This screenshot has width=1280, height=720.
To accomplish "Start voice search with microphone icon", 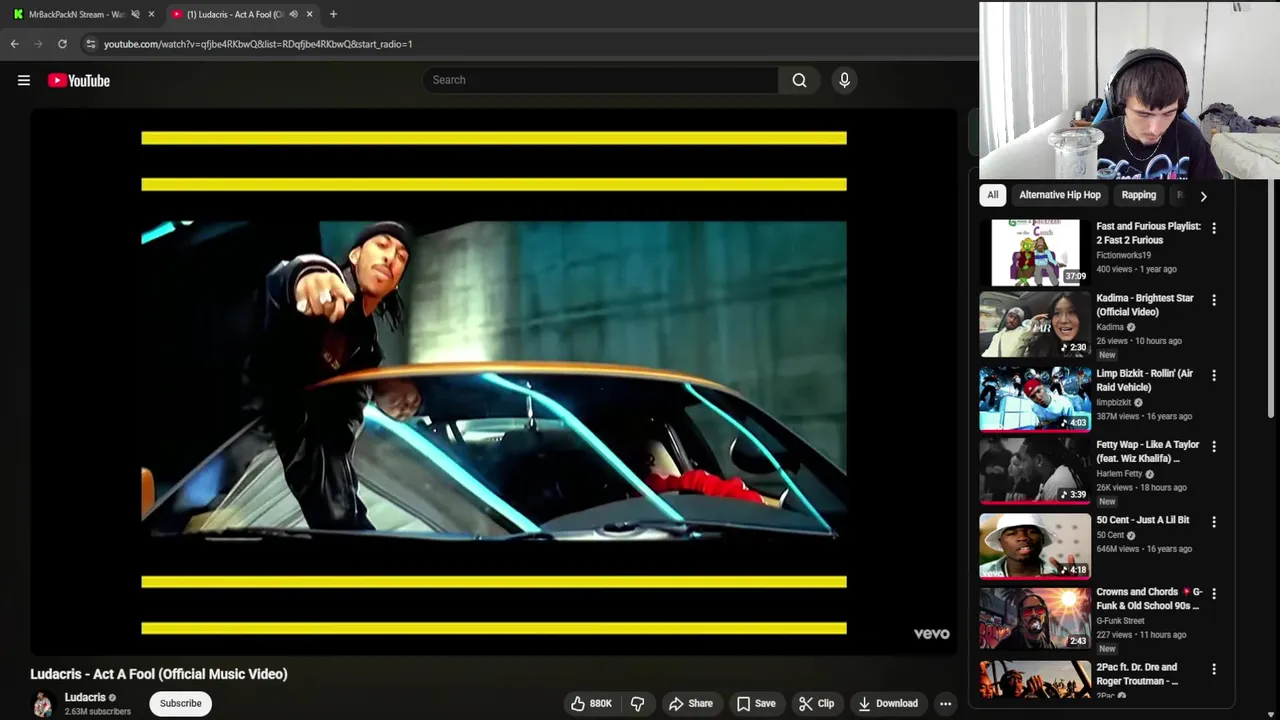I will point(844,80).
